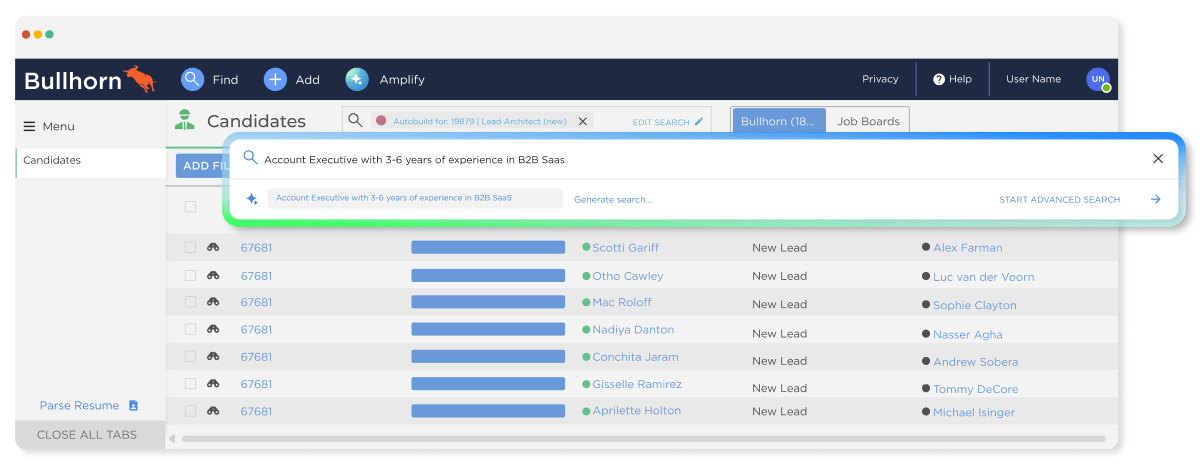Open owner Tommy DeCore

(975, 390)
